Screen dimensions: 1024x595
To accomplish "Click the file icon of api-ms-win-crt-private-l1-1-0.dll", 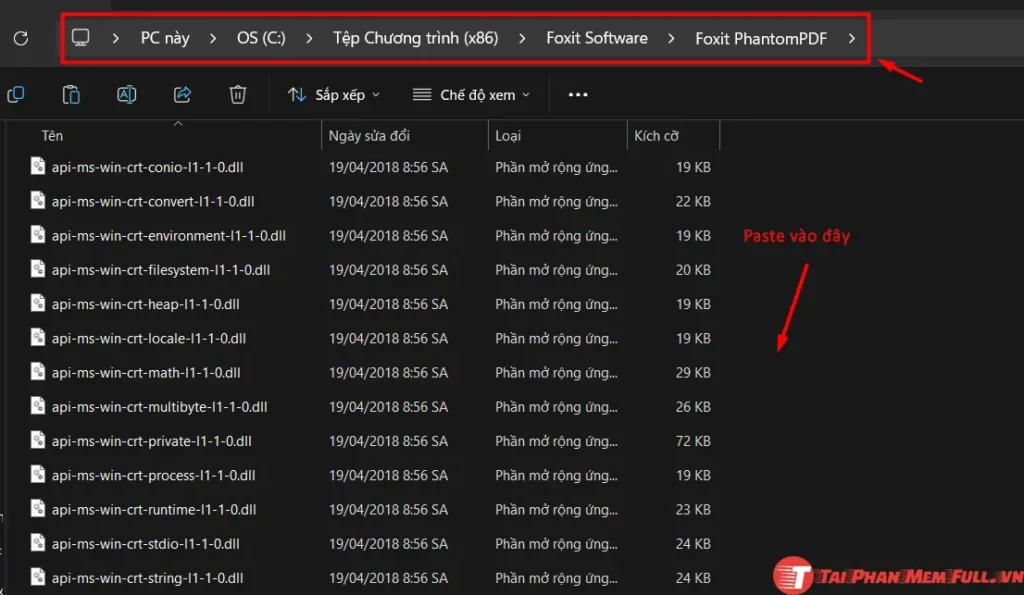I will click(36, 440).
